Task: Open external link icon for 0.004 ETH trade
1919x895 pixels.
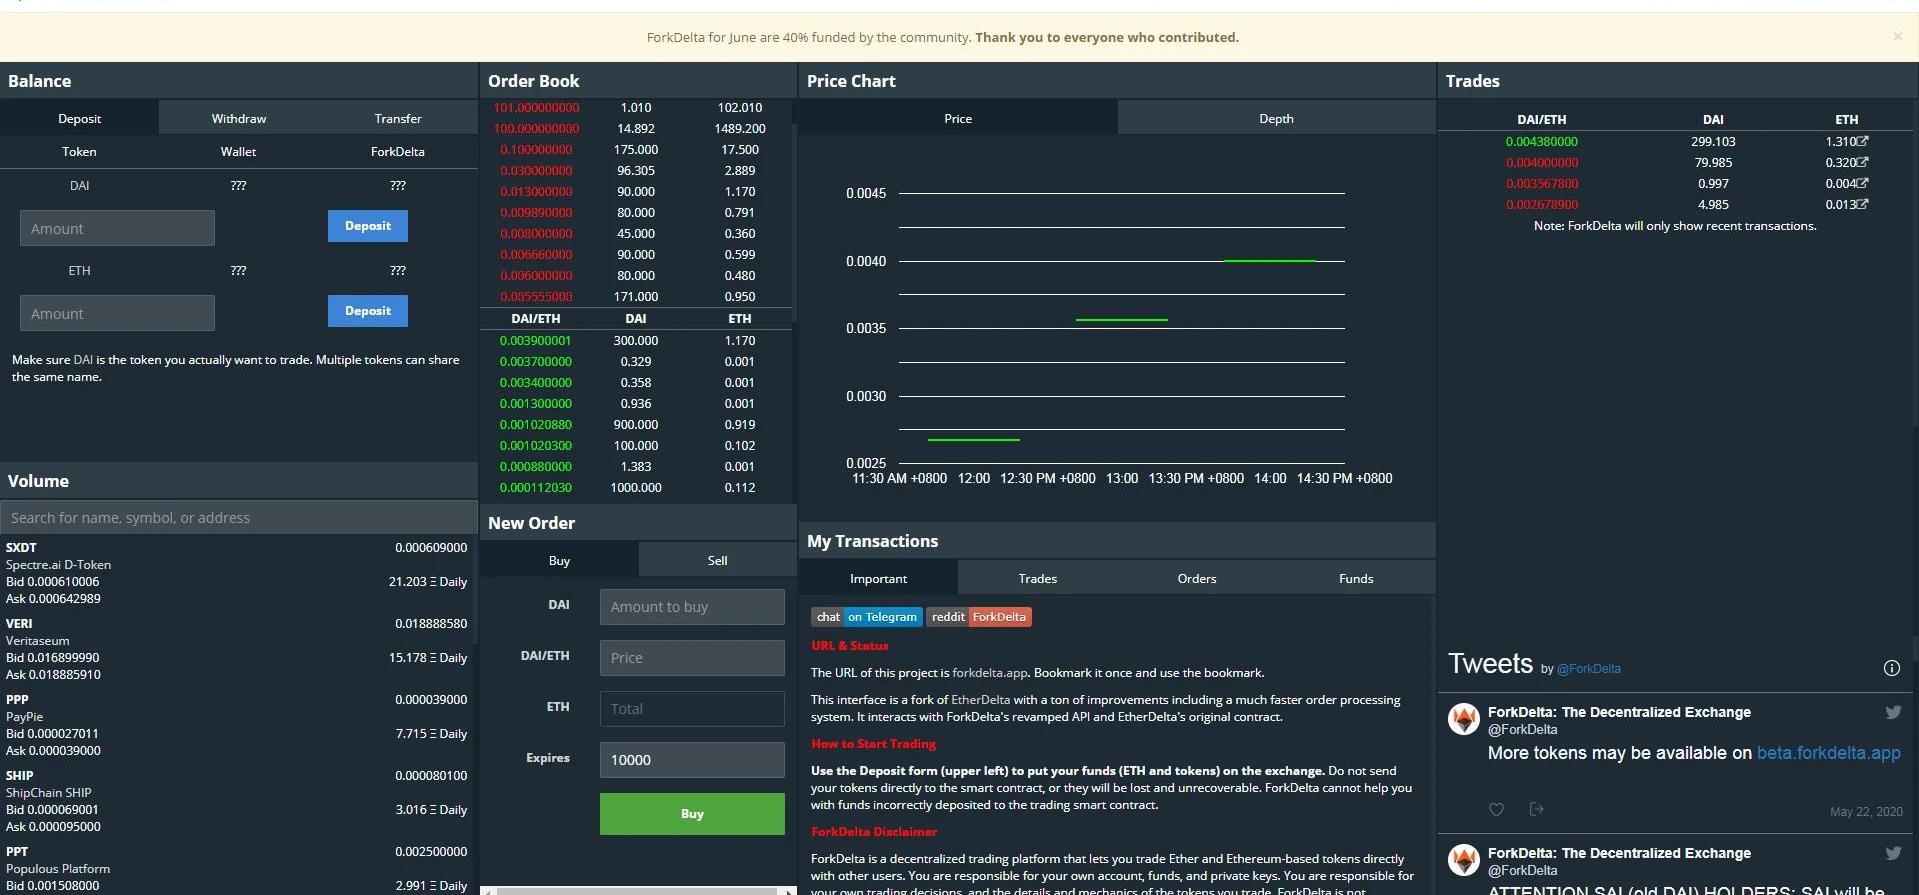Action: tap(1862, 183)
